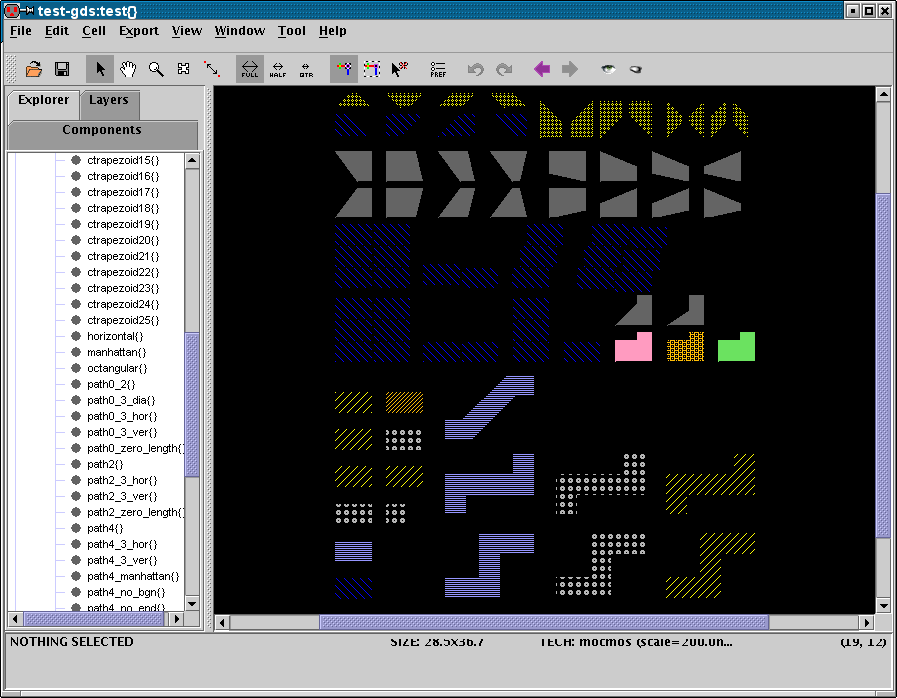Click the bullet icon beside path2{}
Viewport: 897px width, 698px height.
[76, 464]
